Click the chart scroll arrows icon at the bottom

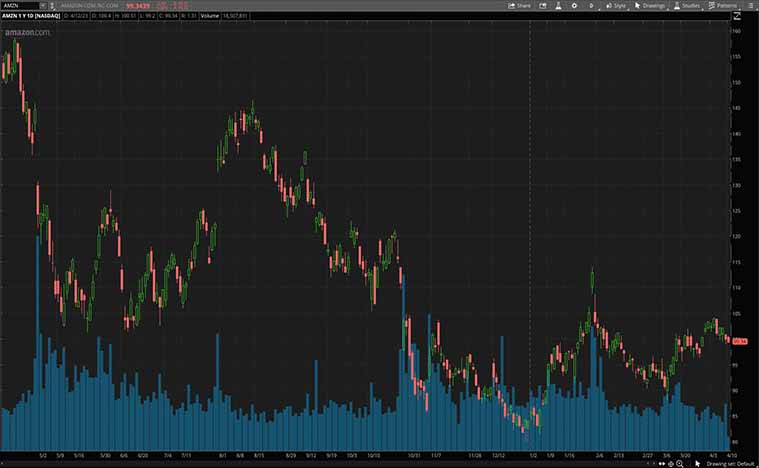coord(662,464)
